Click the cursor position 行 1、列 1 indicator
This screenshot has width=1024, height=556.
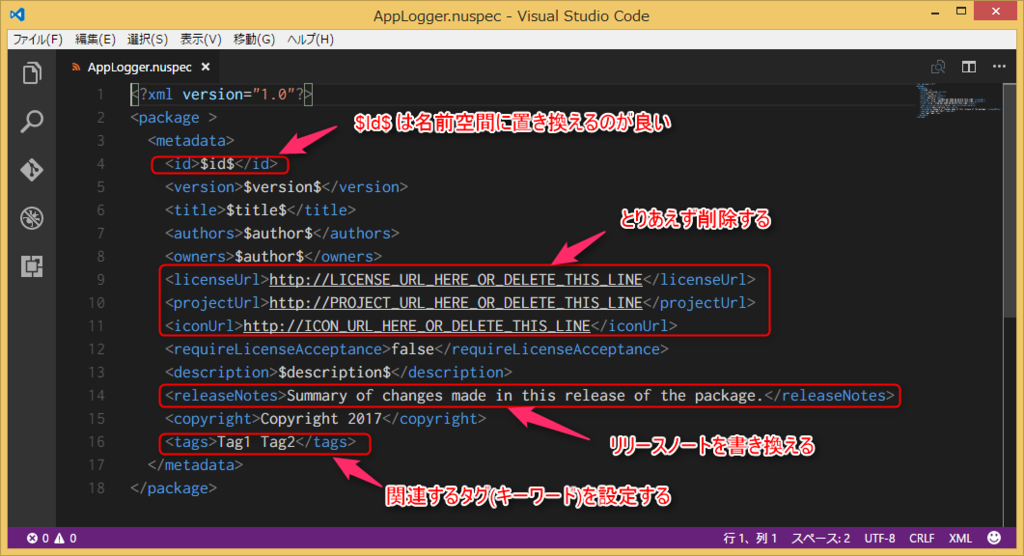click(750, 538)
